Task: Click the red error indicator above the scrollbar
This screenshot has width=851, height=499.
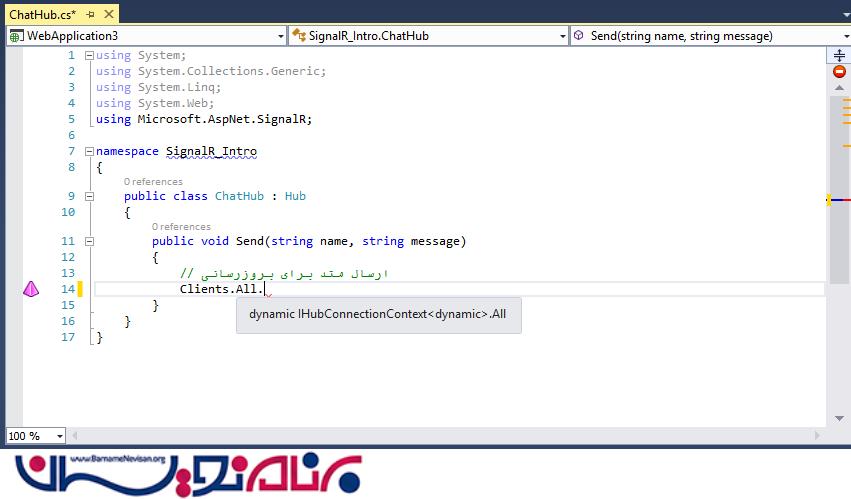Action: [x=839, y=71]
